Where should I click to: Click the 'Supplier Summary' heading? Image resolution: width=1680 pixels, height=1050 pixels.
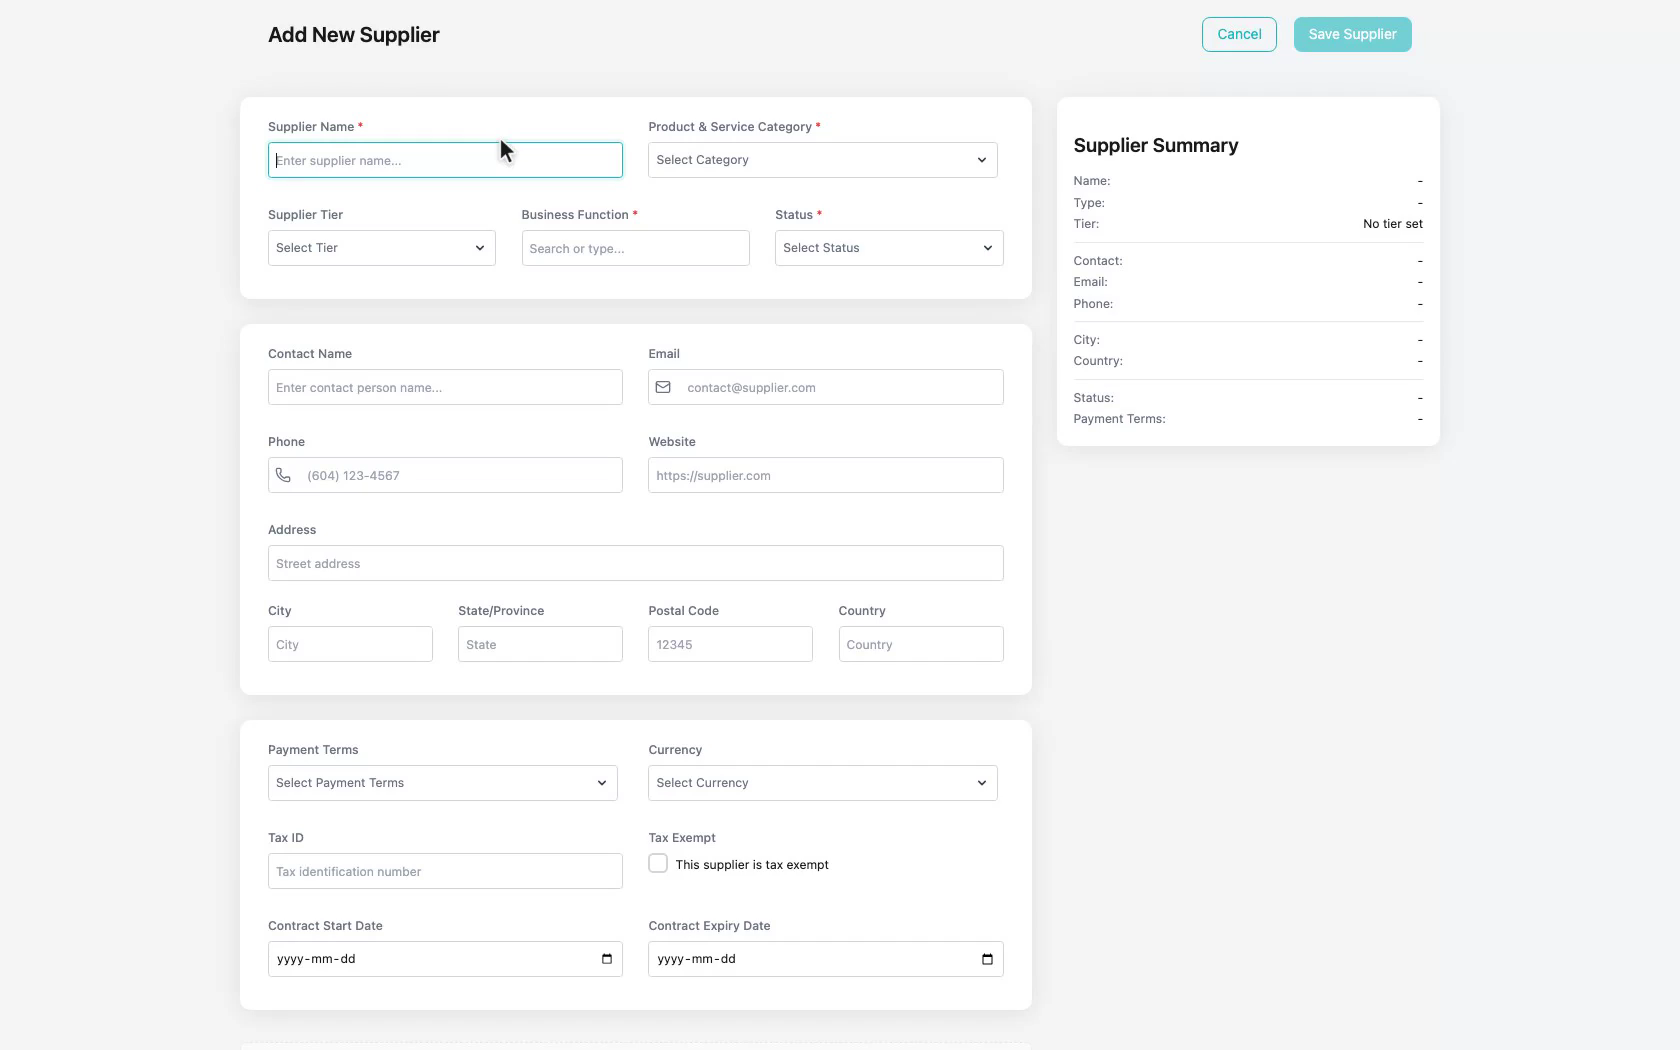coord(1156,146)
